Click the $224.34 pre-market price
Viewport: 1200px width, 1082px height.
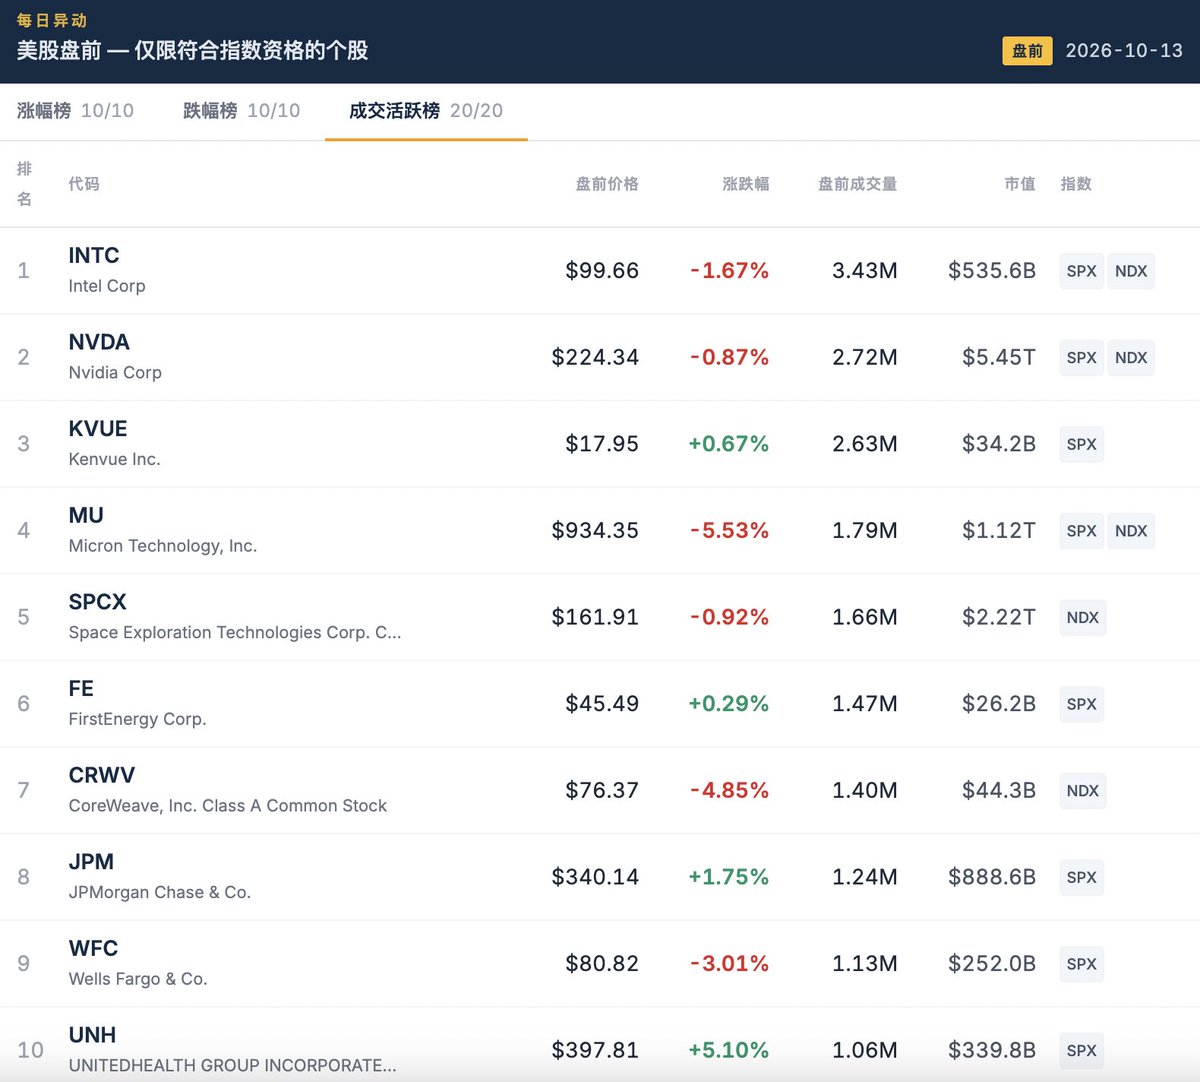[x=595, y=357]
